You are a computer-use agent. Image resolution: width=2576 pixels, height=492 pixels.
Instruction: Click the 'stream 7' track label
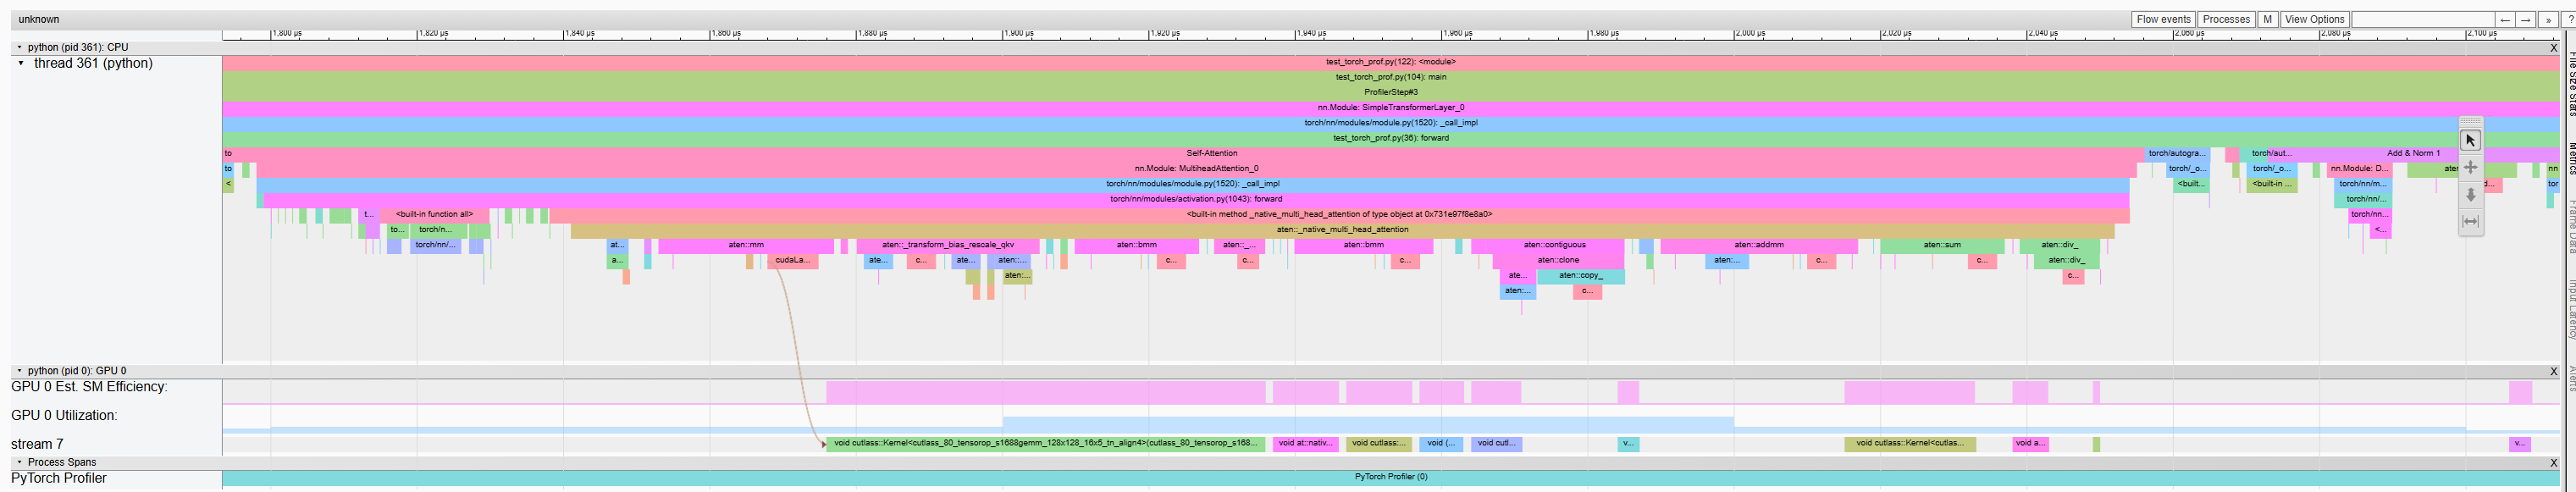(x=37, y=444)
